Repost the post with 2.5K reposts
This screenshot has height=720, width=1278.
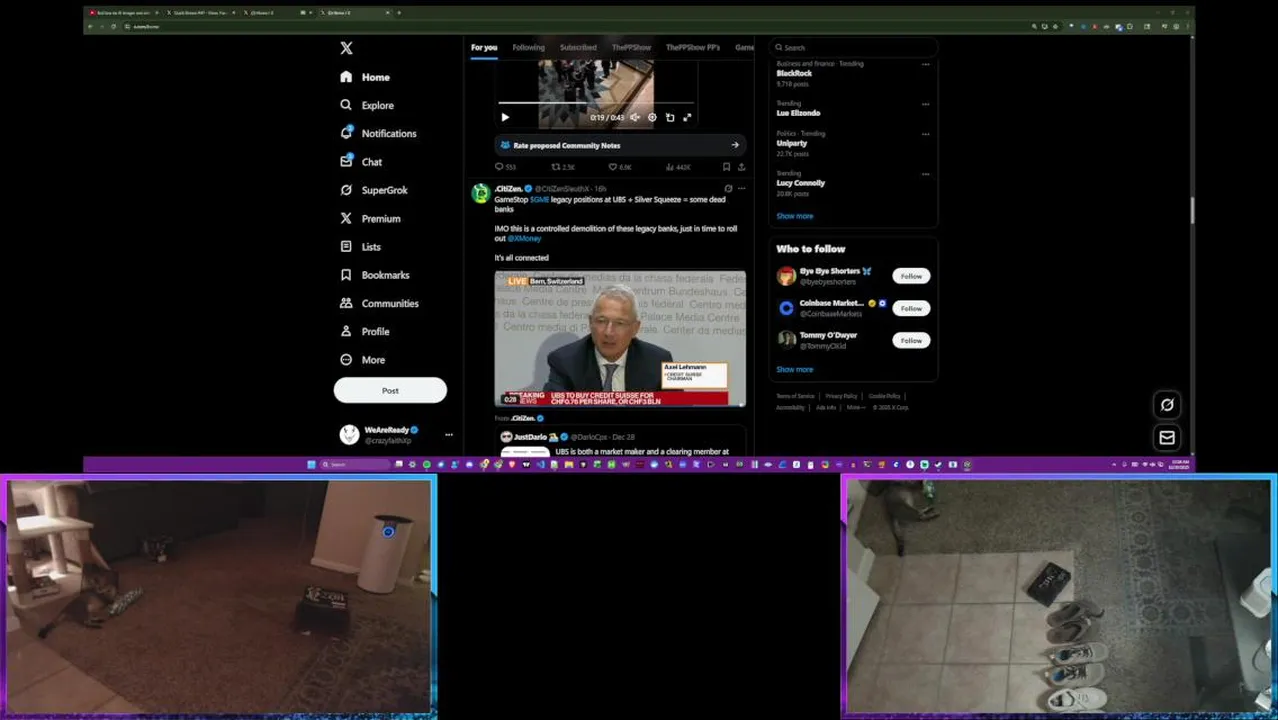point(563,167)
